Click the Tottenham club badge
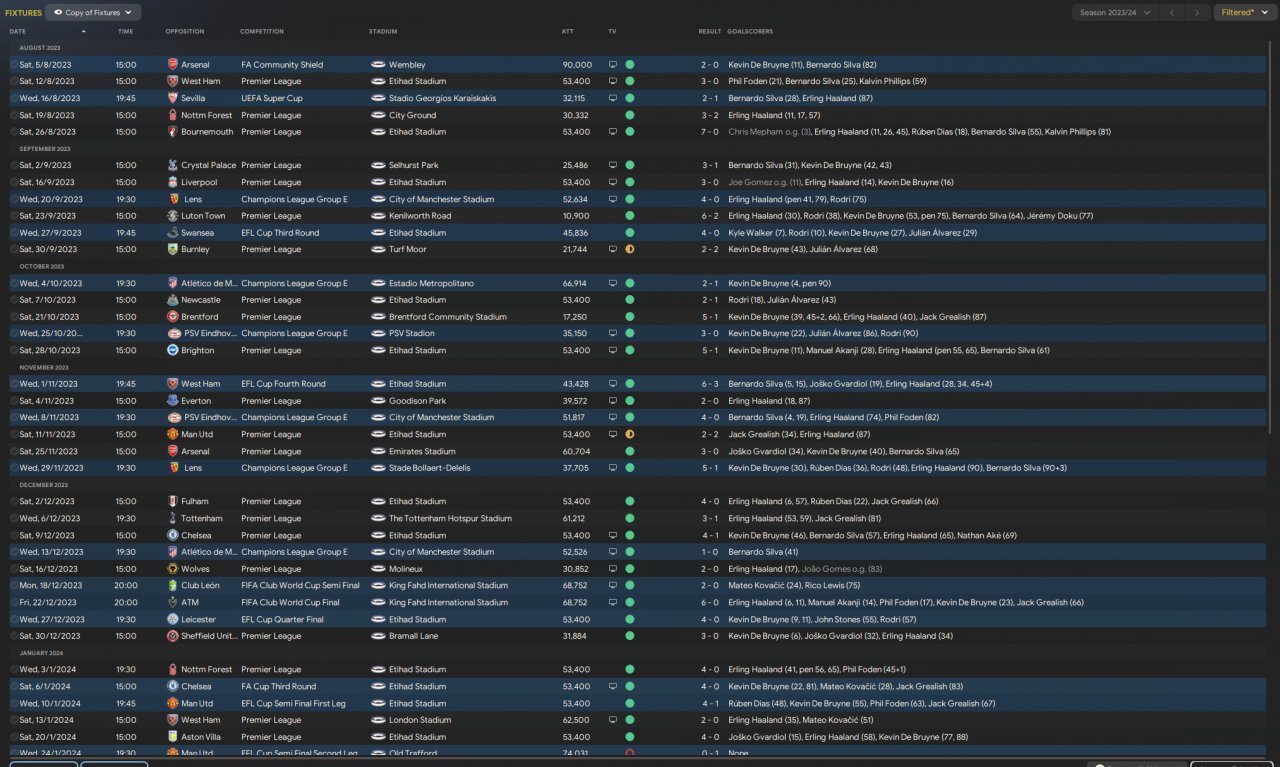Image resolution: width=1280 pixels, height=767 pixels. 173,518
